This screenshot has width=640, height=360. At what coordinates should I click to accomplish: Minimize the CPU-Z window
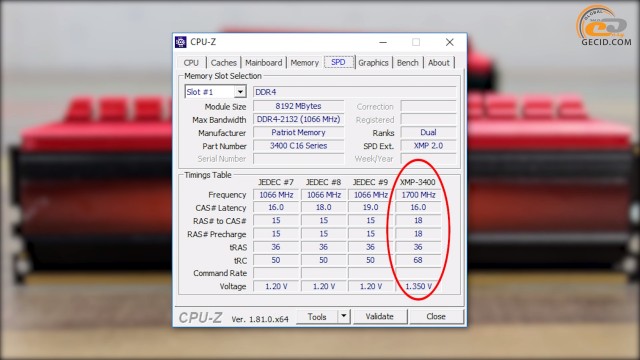coord(383,42)
